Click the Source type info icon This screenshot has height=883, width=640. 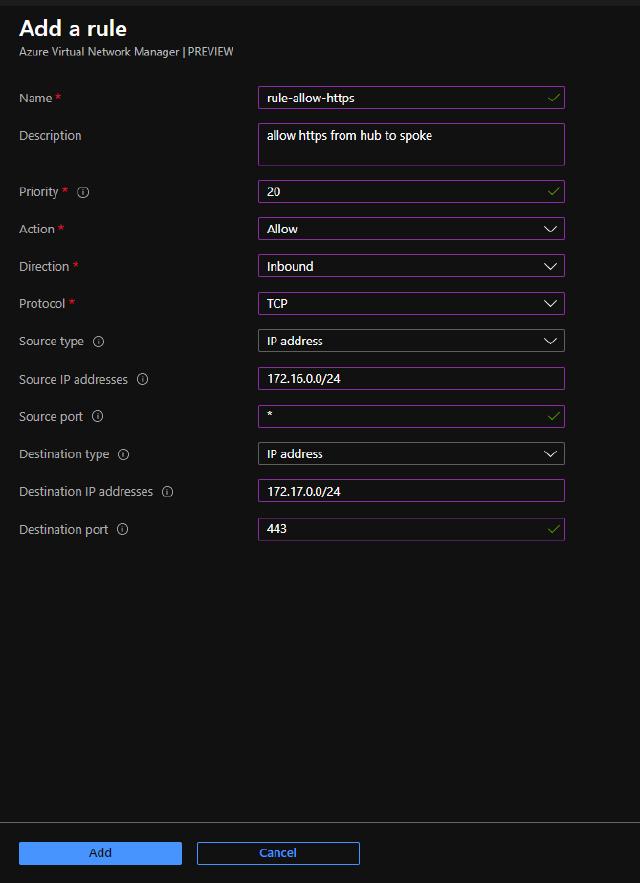coord(98,342)
